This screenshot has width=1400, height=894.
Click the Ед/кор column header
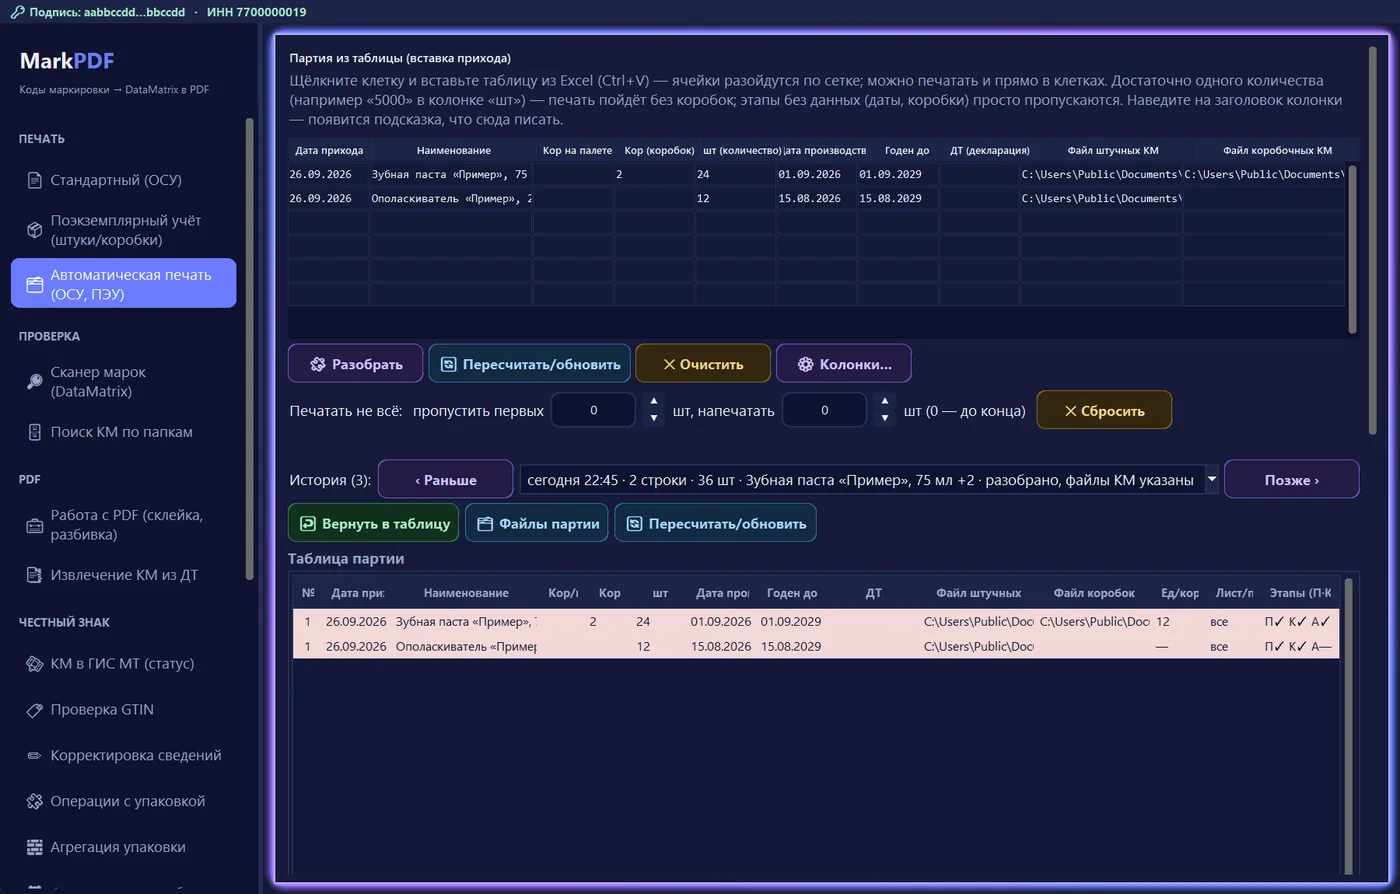pyautogui.click(x=1179, y=593)
